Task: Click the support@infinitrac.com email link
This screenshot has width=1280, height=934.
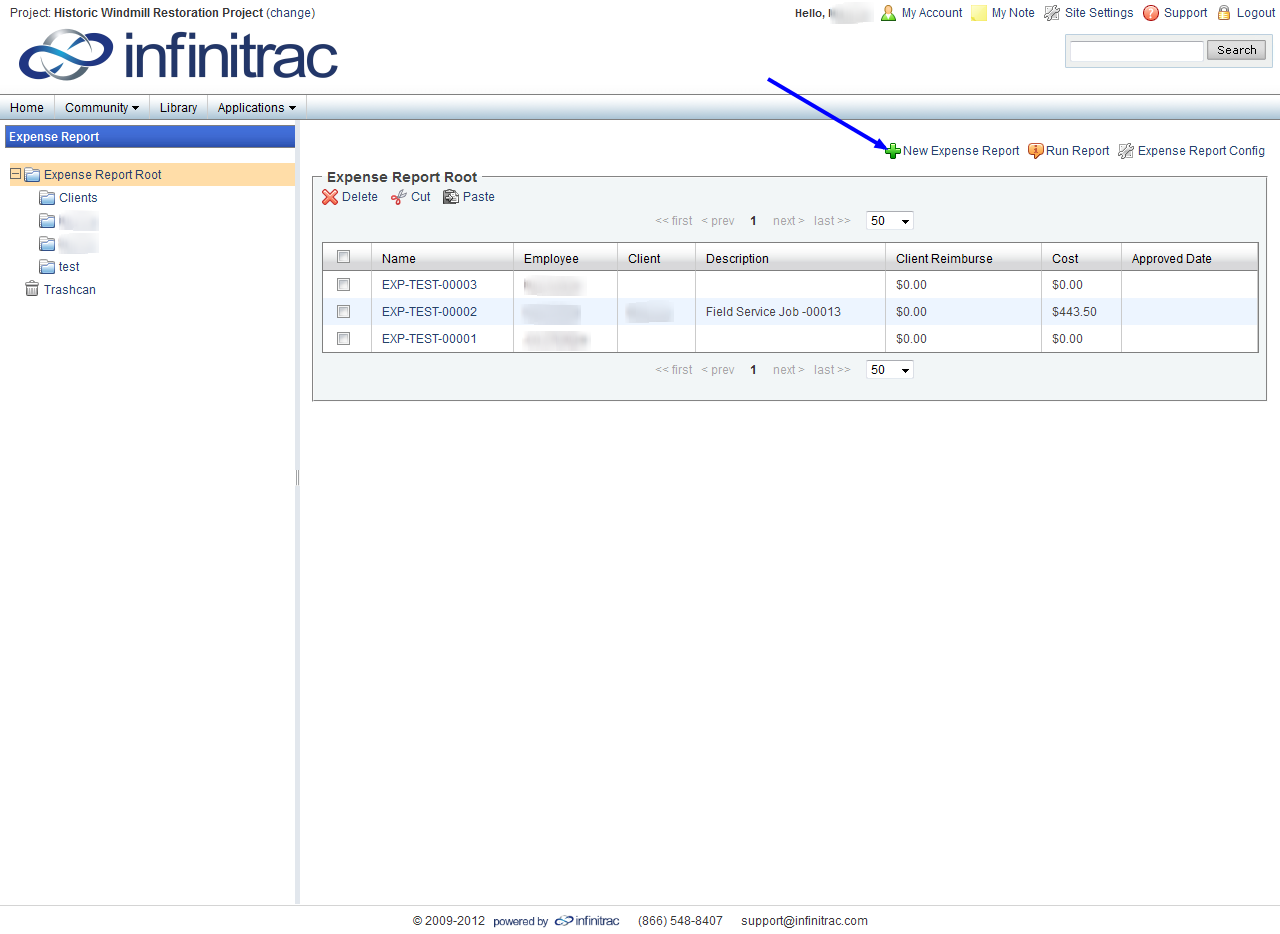Action: pyautogui.click(x=805, y=921)
